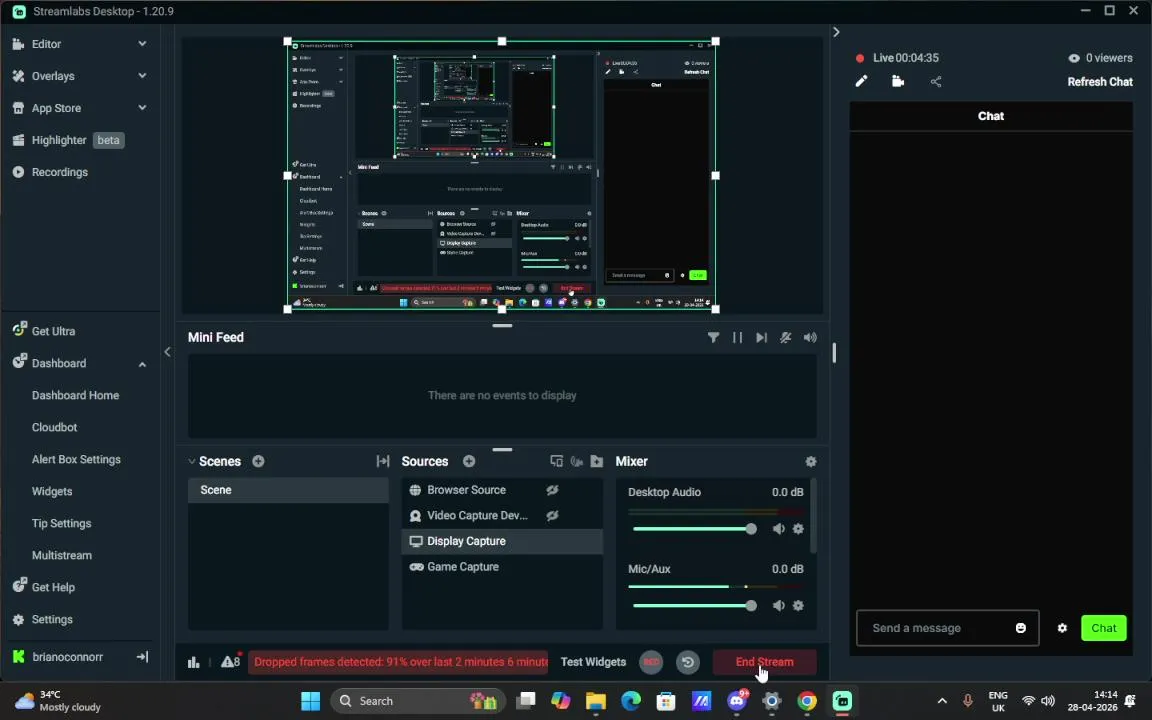Open the edit stream info pencil icon

click(x=861, y=82)
